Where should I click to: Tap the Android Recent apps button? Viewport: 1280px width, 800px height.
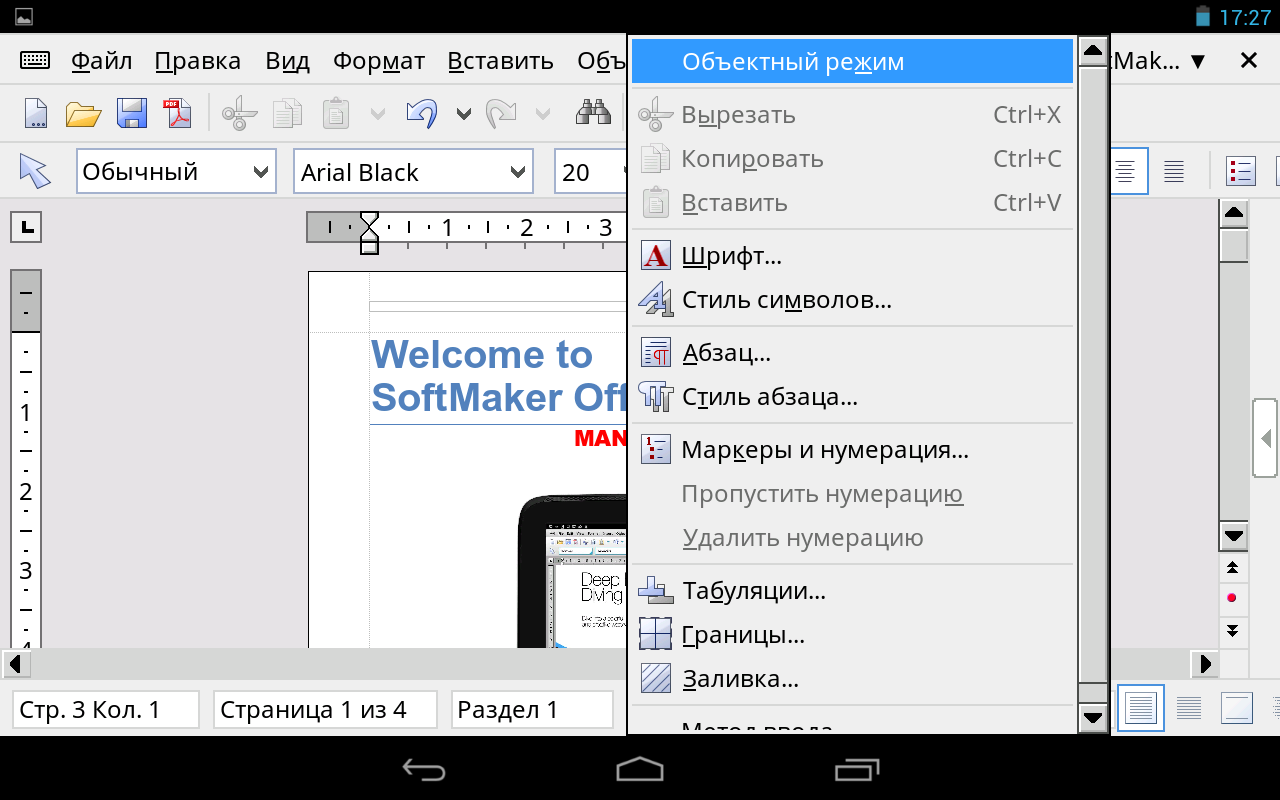coord(856,768)
